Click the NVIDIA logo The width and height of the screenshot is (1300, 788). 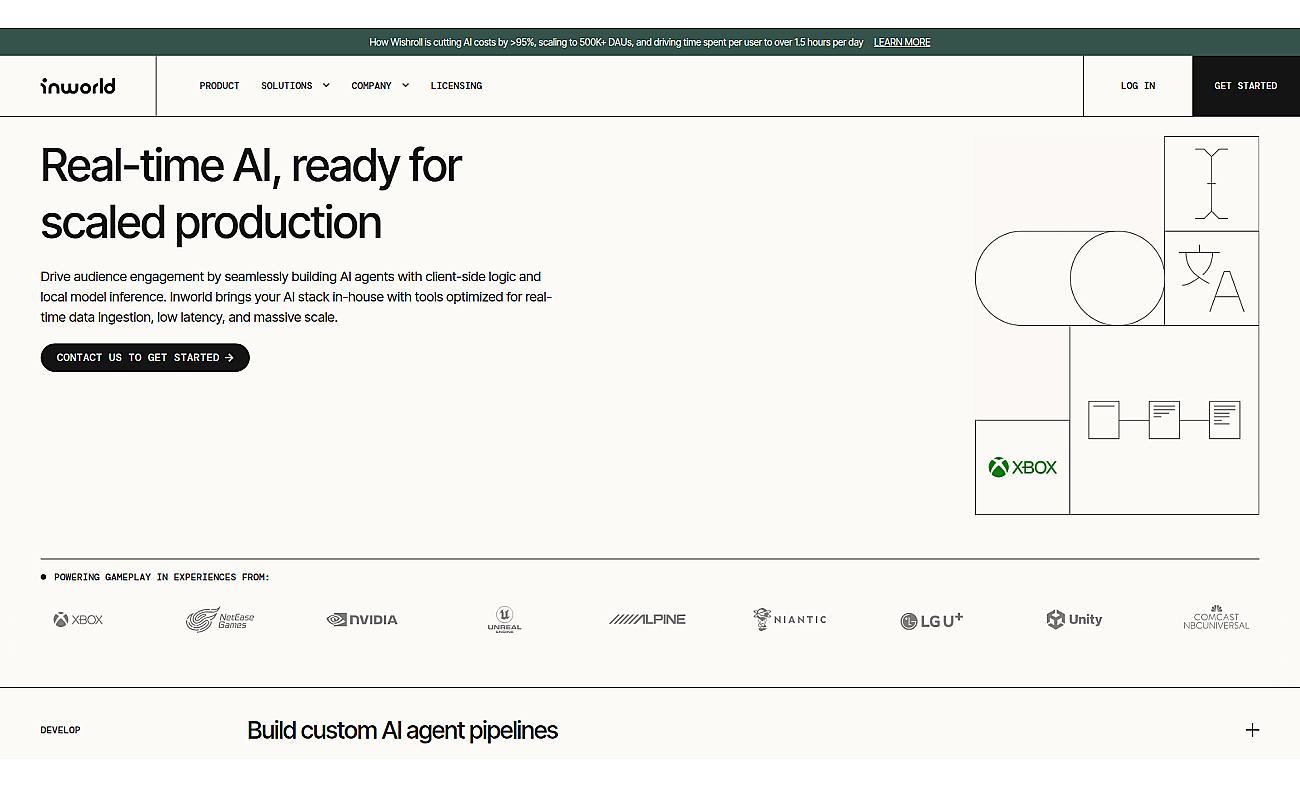(362, 620)
